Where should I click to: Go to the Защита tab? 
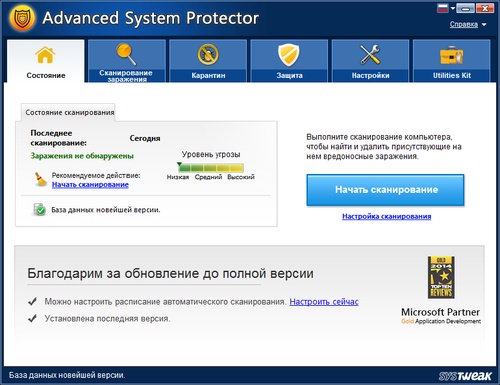point(289,61)
